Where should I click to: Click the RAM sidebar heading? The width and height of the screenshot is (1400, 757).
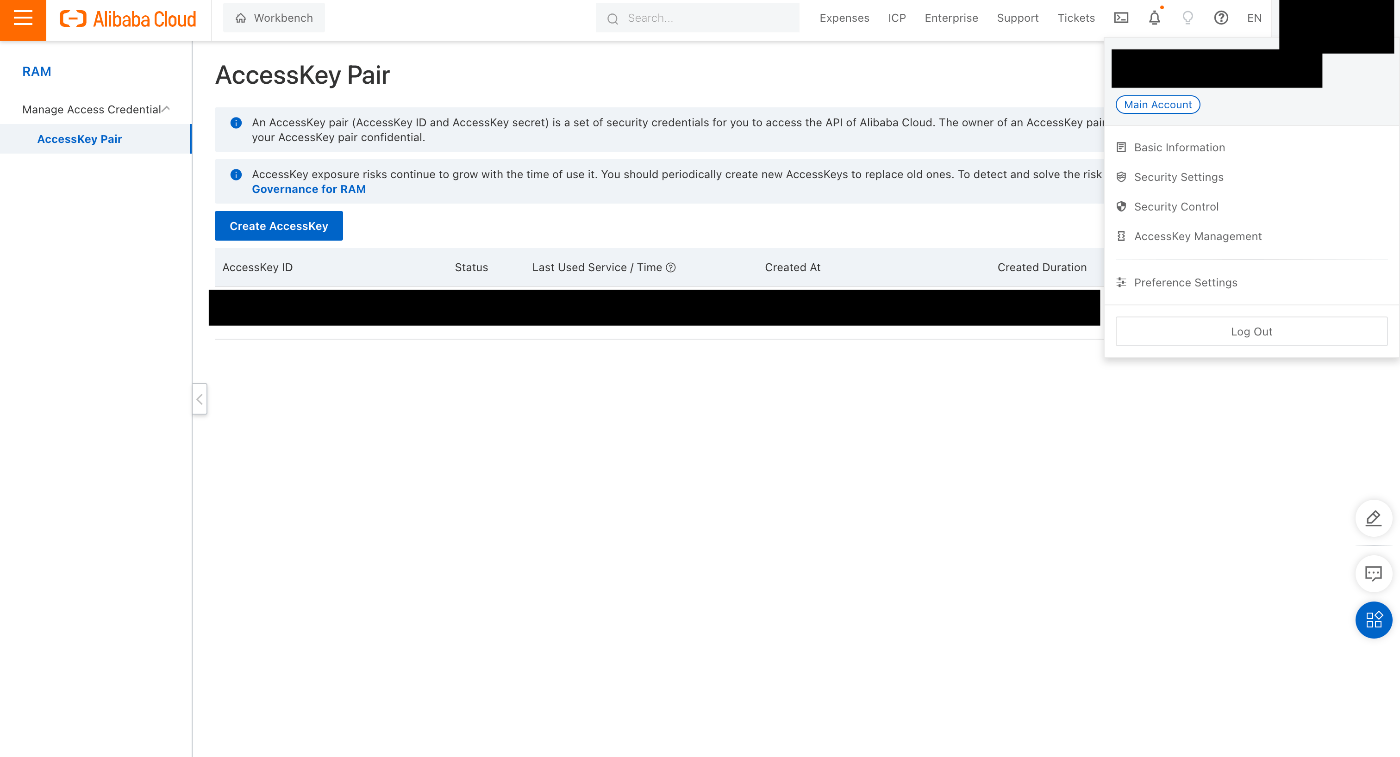[x=37, y=72]
